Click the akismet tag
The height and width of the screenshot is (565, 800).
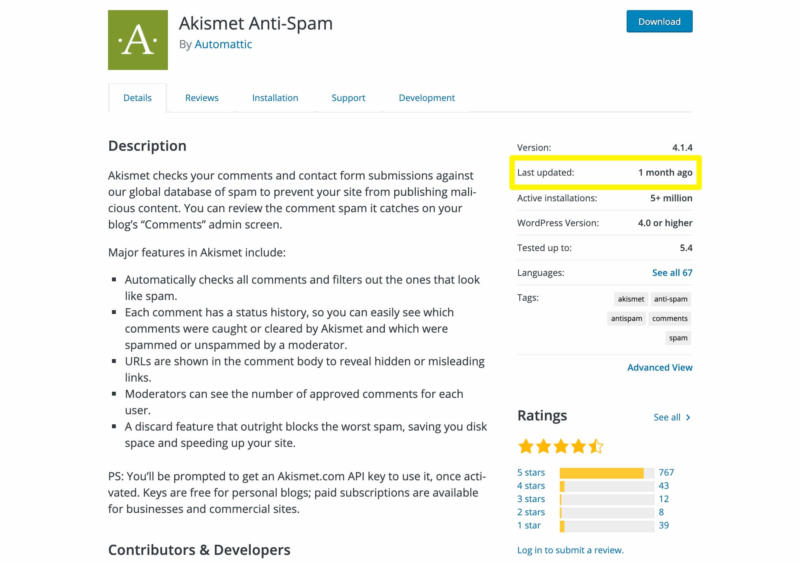[631, 299]
